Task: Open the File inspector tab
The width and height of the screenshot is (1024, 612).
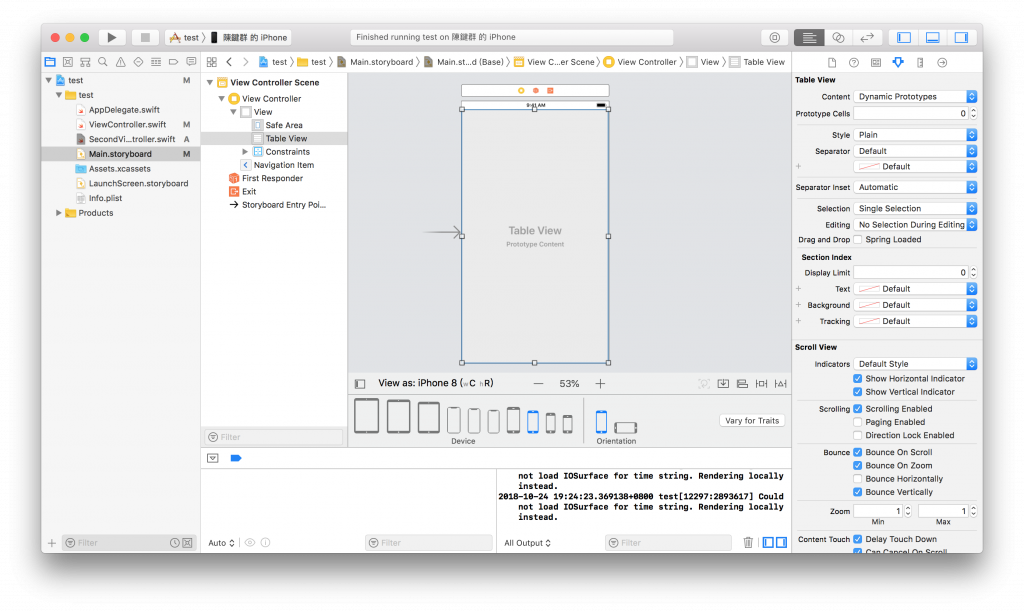Action: click(x=832, y=63)
